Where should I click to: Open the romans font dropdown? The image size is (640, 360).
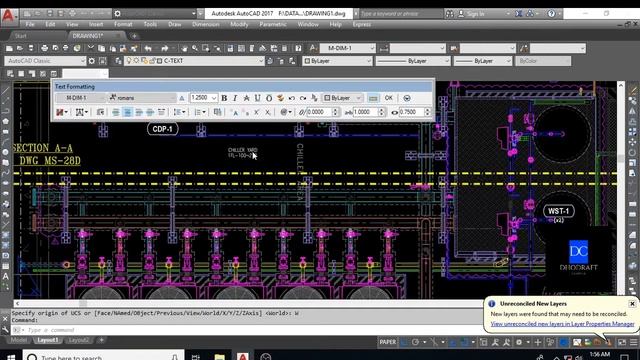tap(142, 98)
